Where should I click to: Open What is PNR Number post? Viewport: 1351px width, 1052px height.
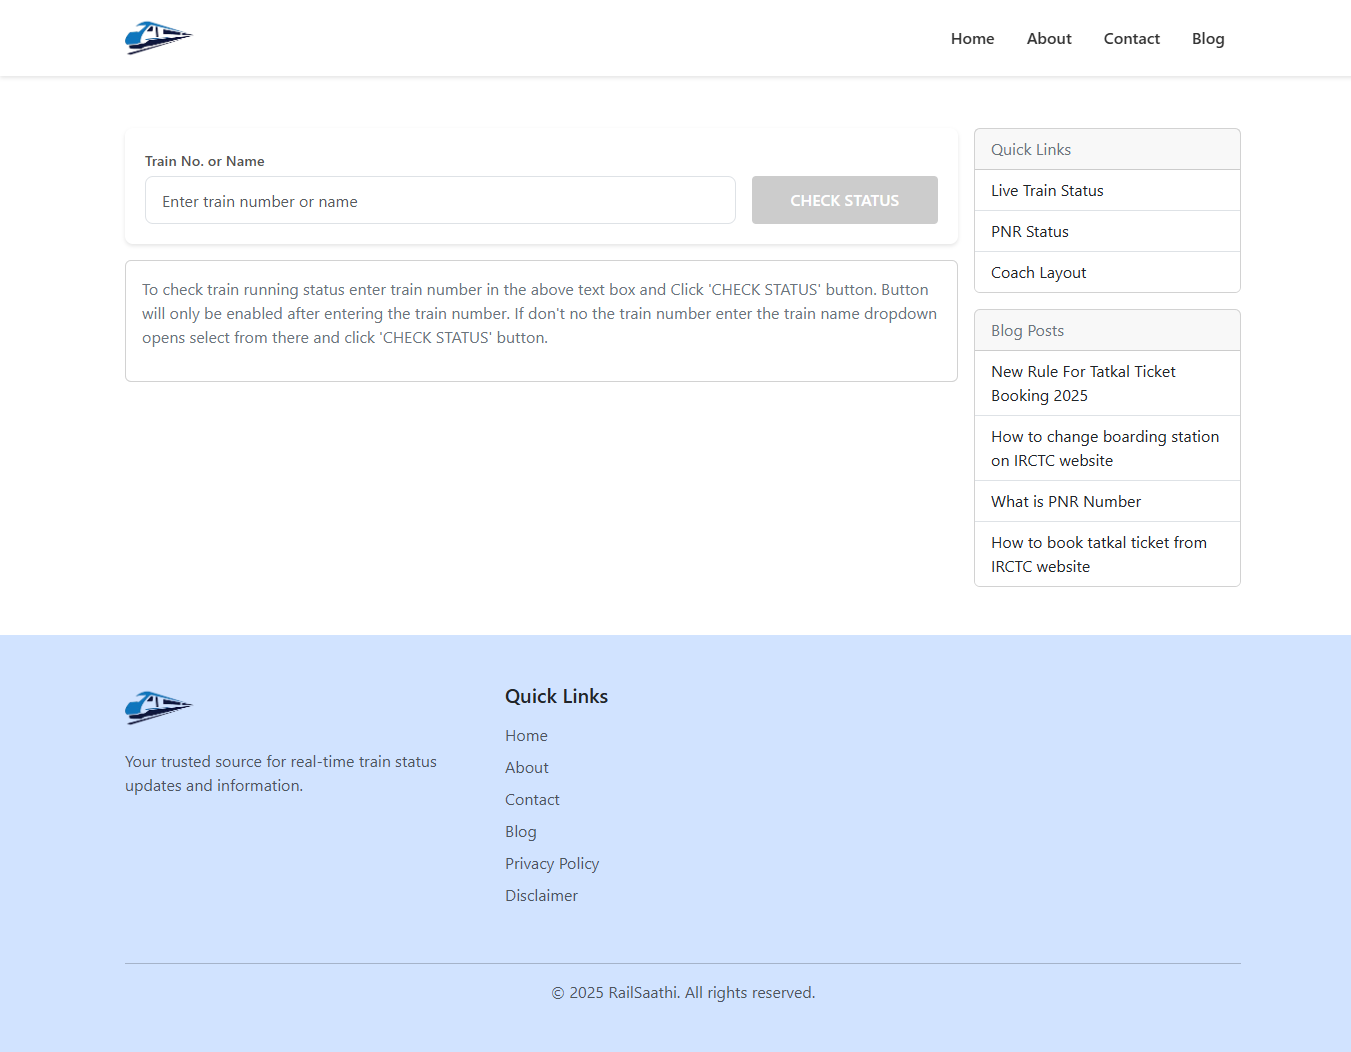point(1065,502)
